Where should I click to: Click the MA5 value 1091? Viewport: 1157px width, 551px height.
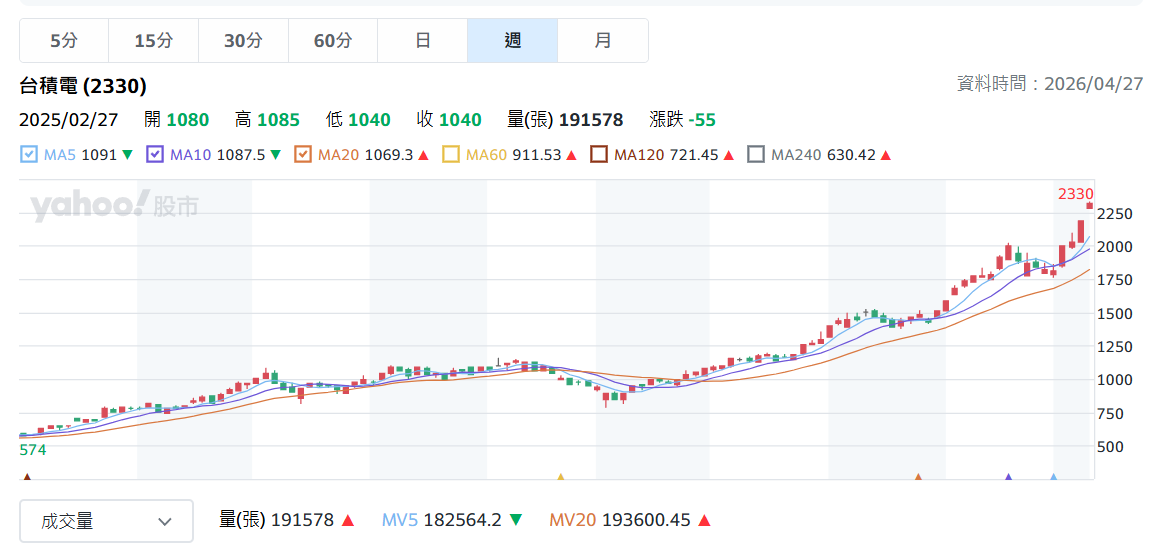tap(99, 155)
